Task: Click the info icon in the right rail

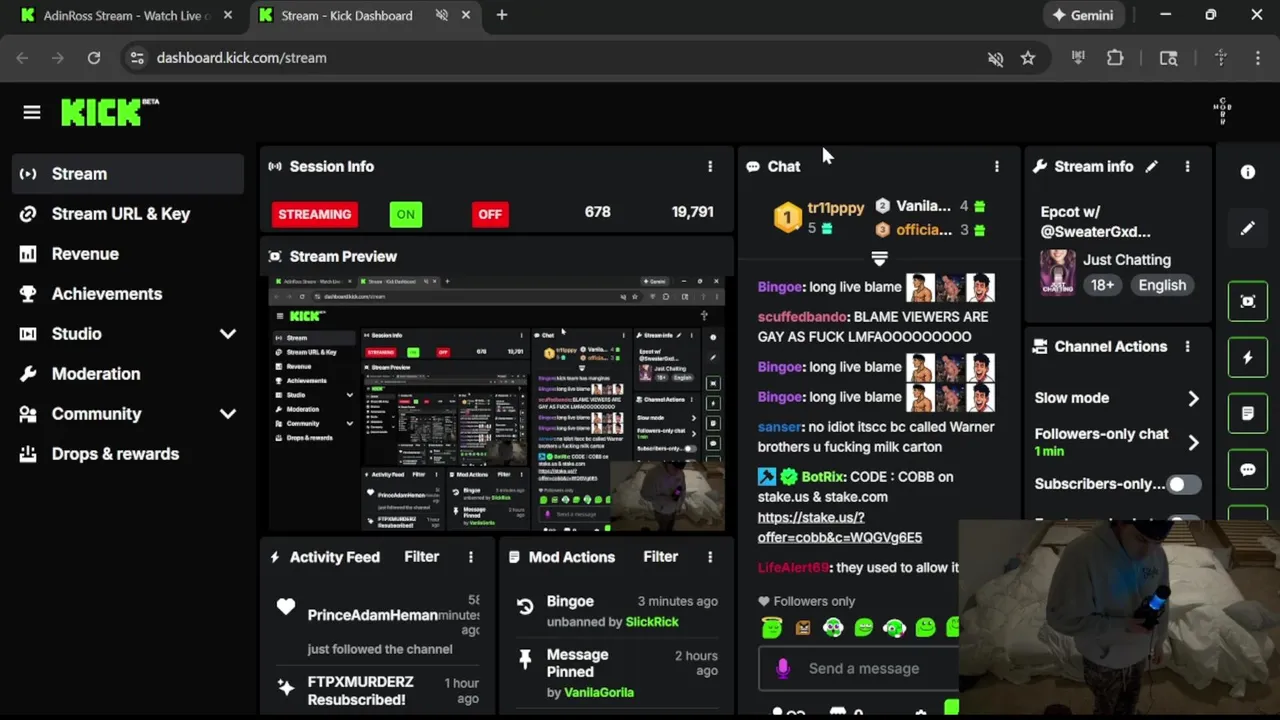Action: (1248, 172)
